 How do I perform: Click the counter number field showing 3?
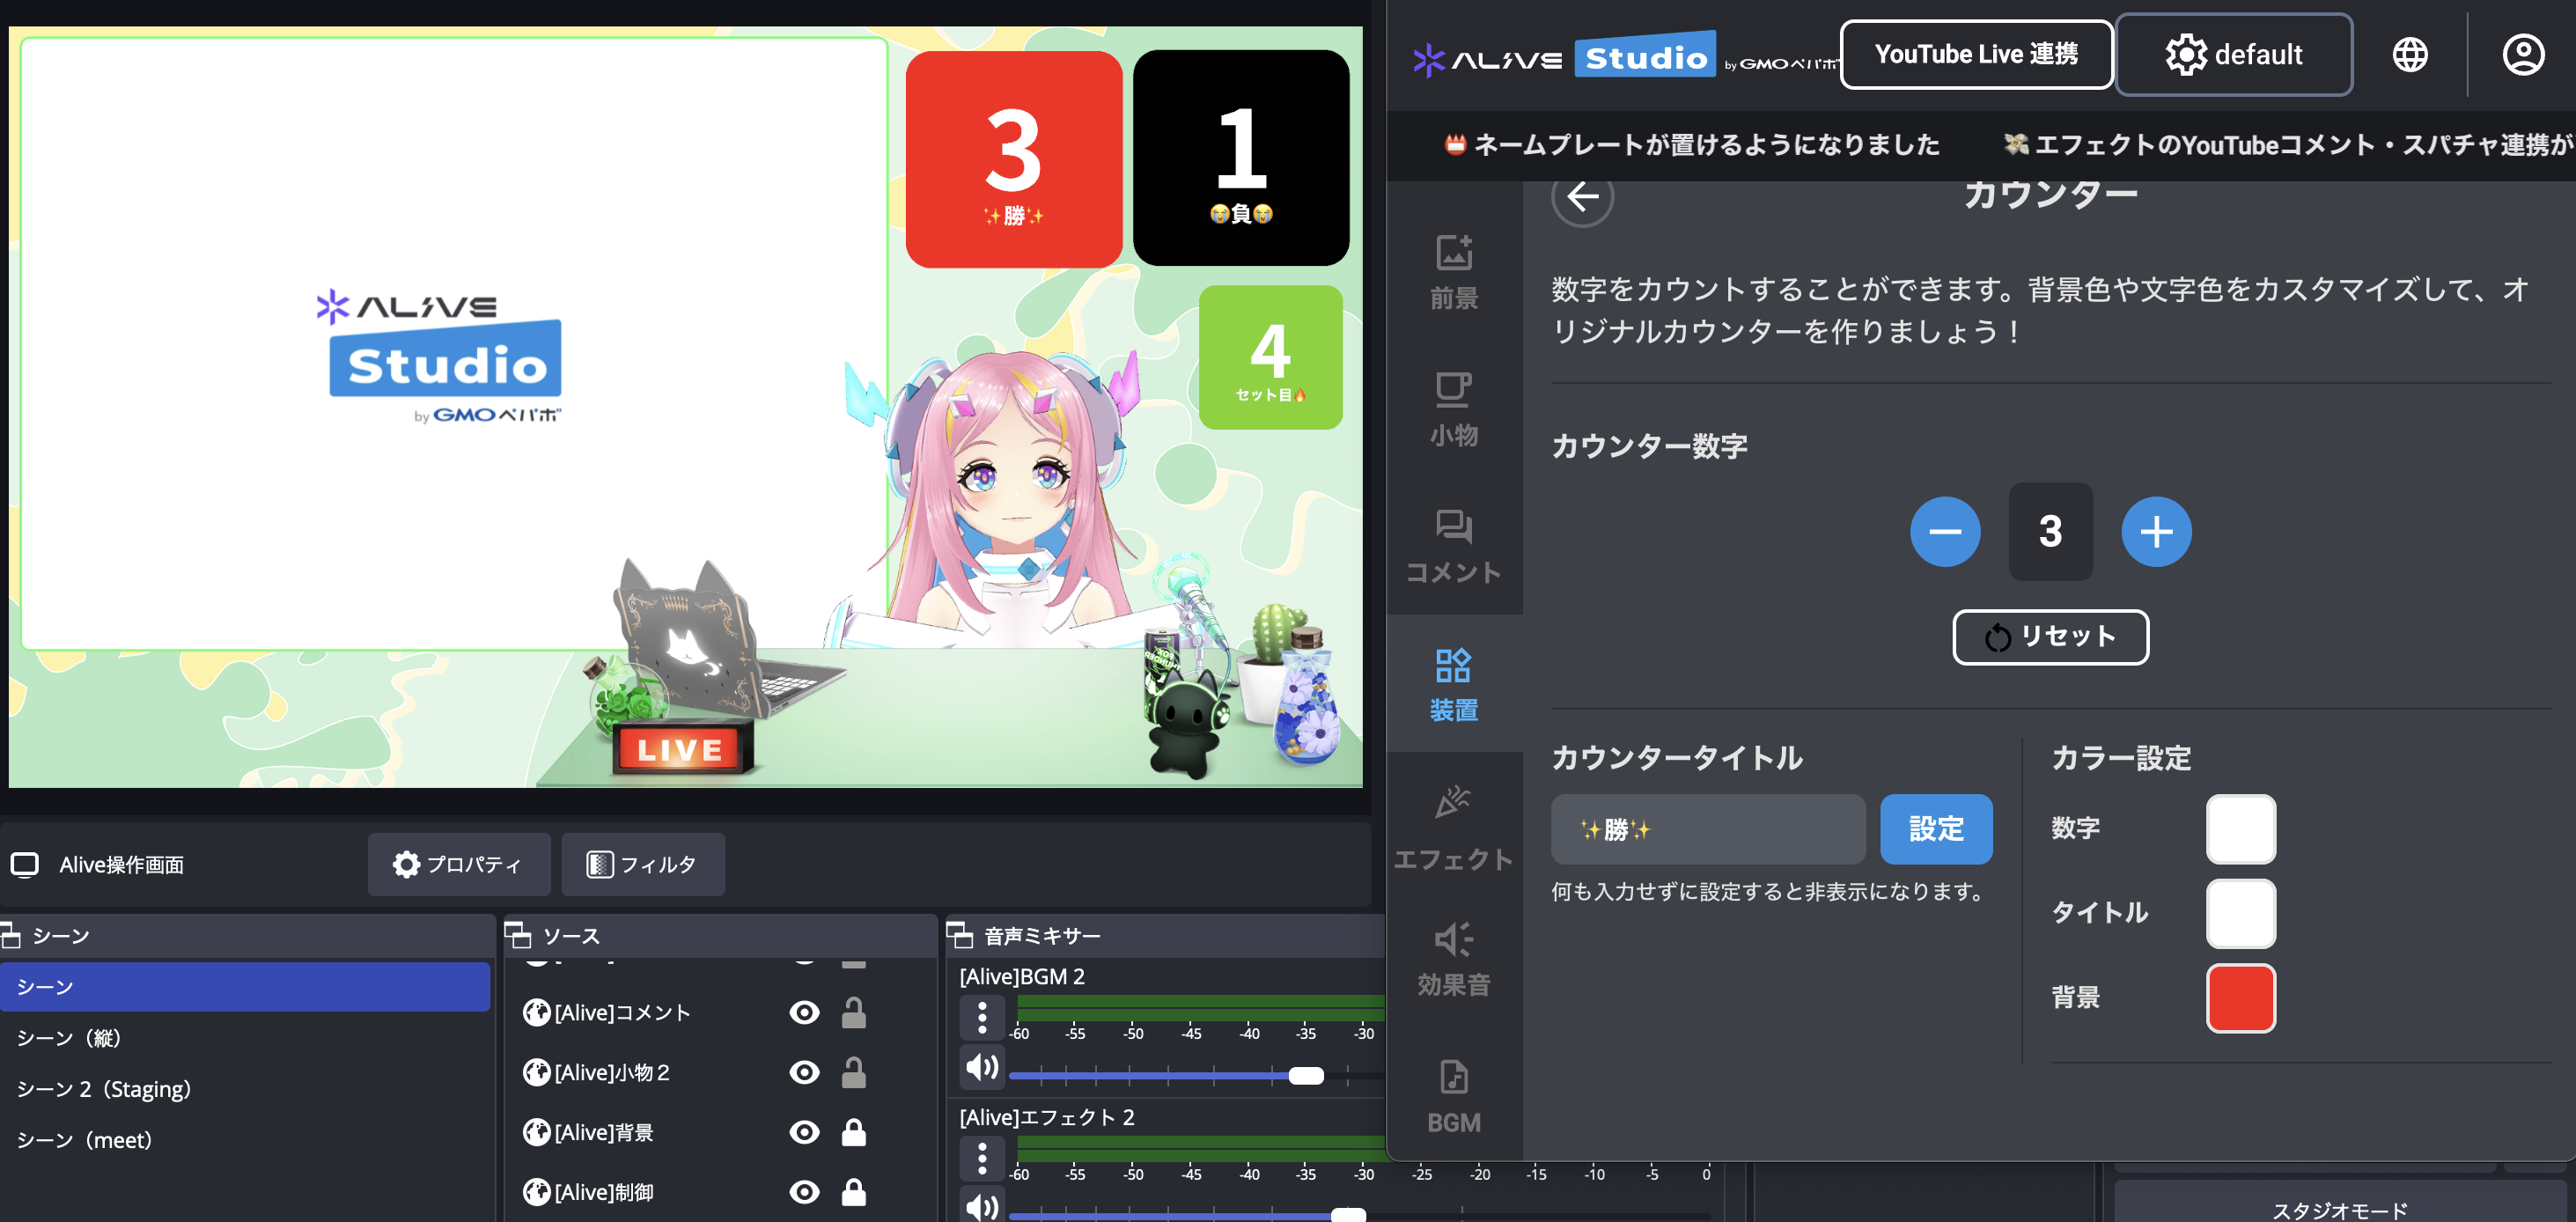coord(2050,531)
